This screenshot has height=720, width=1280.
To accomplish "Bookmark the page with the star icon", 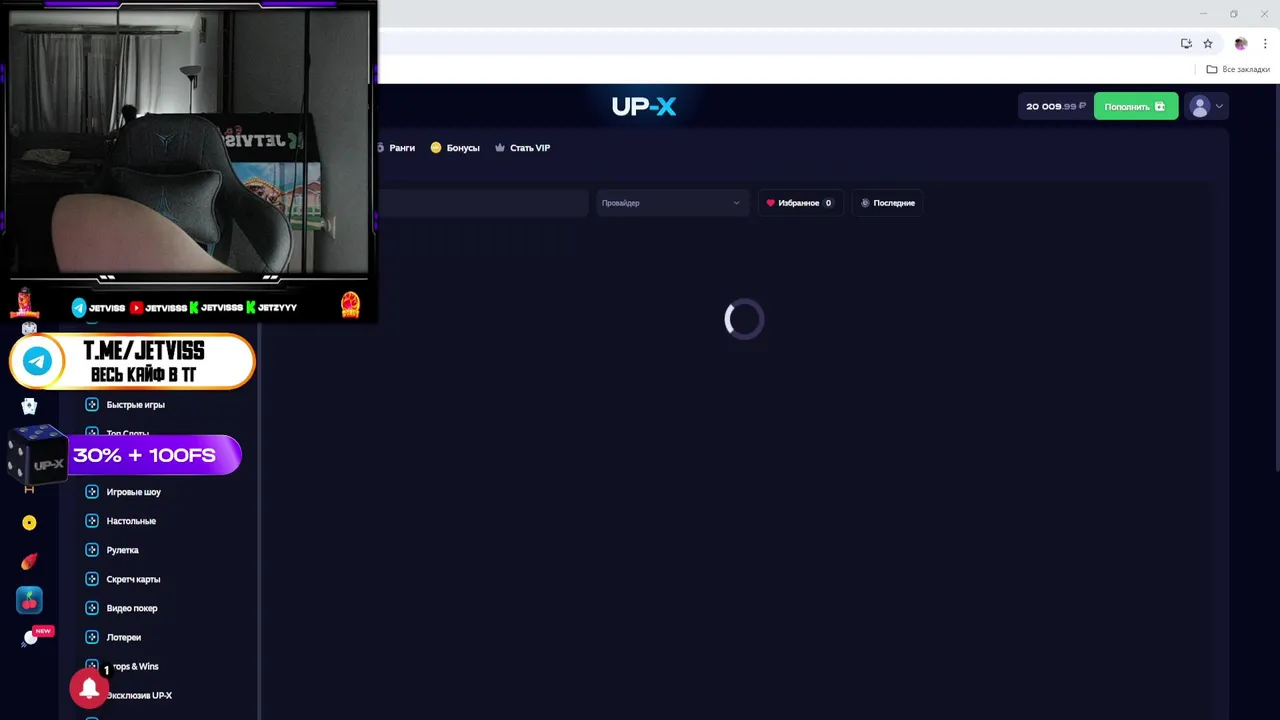I will tap(1207, 43).
